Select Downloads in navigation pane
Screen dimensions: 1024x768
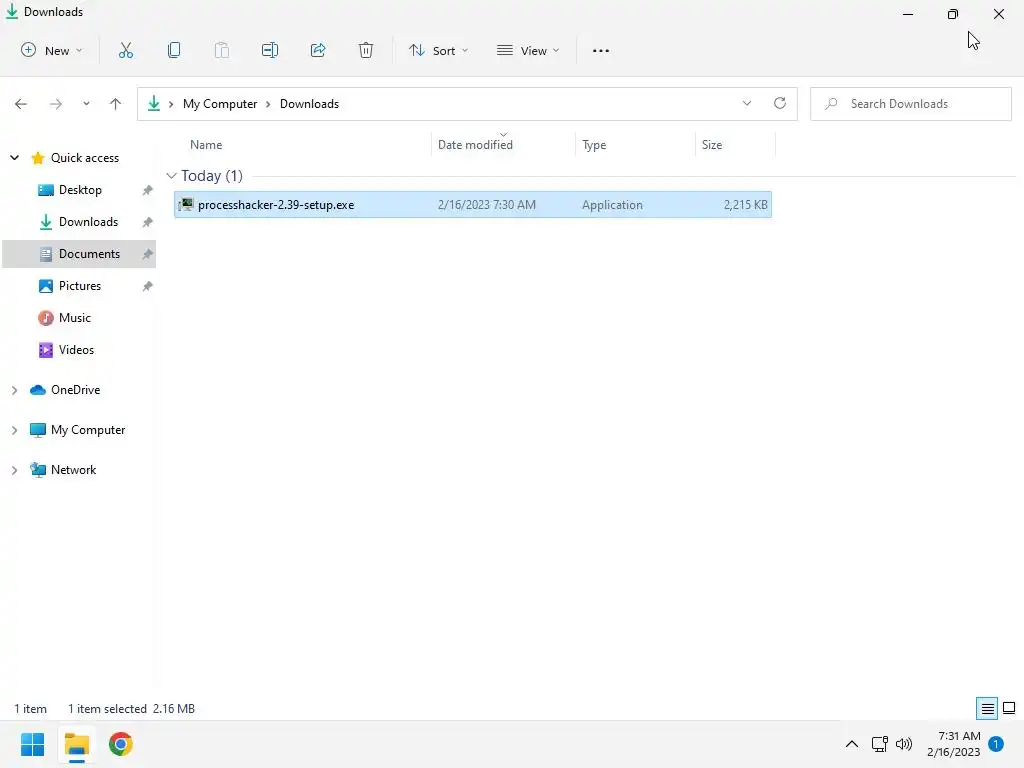pyautogui.click(x=88, y=222)
